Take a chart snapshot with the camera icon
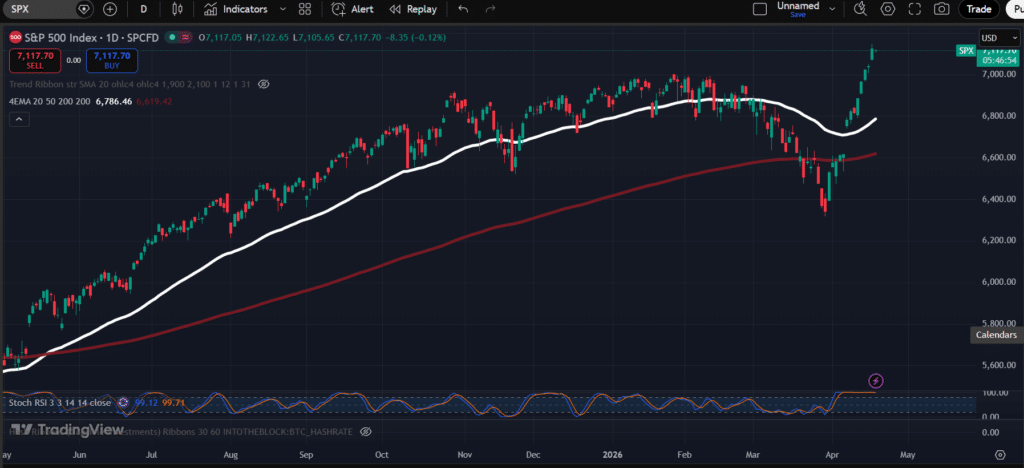The width and height of the screenshot is (1024, 468). 941,9
